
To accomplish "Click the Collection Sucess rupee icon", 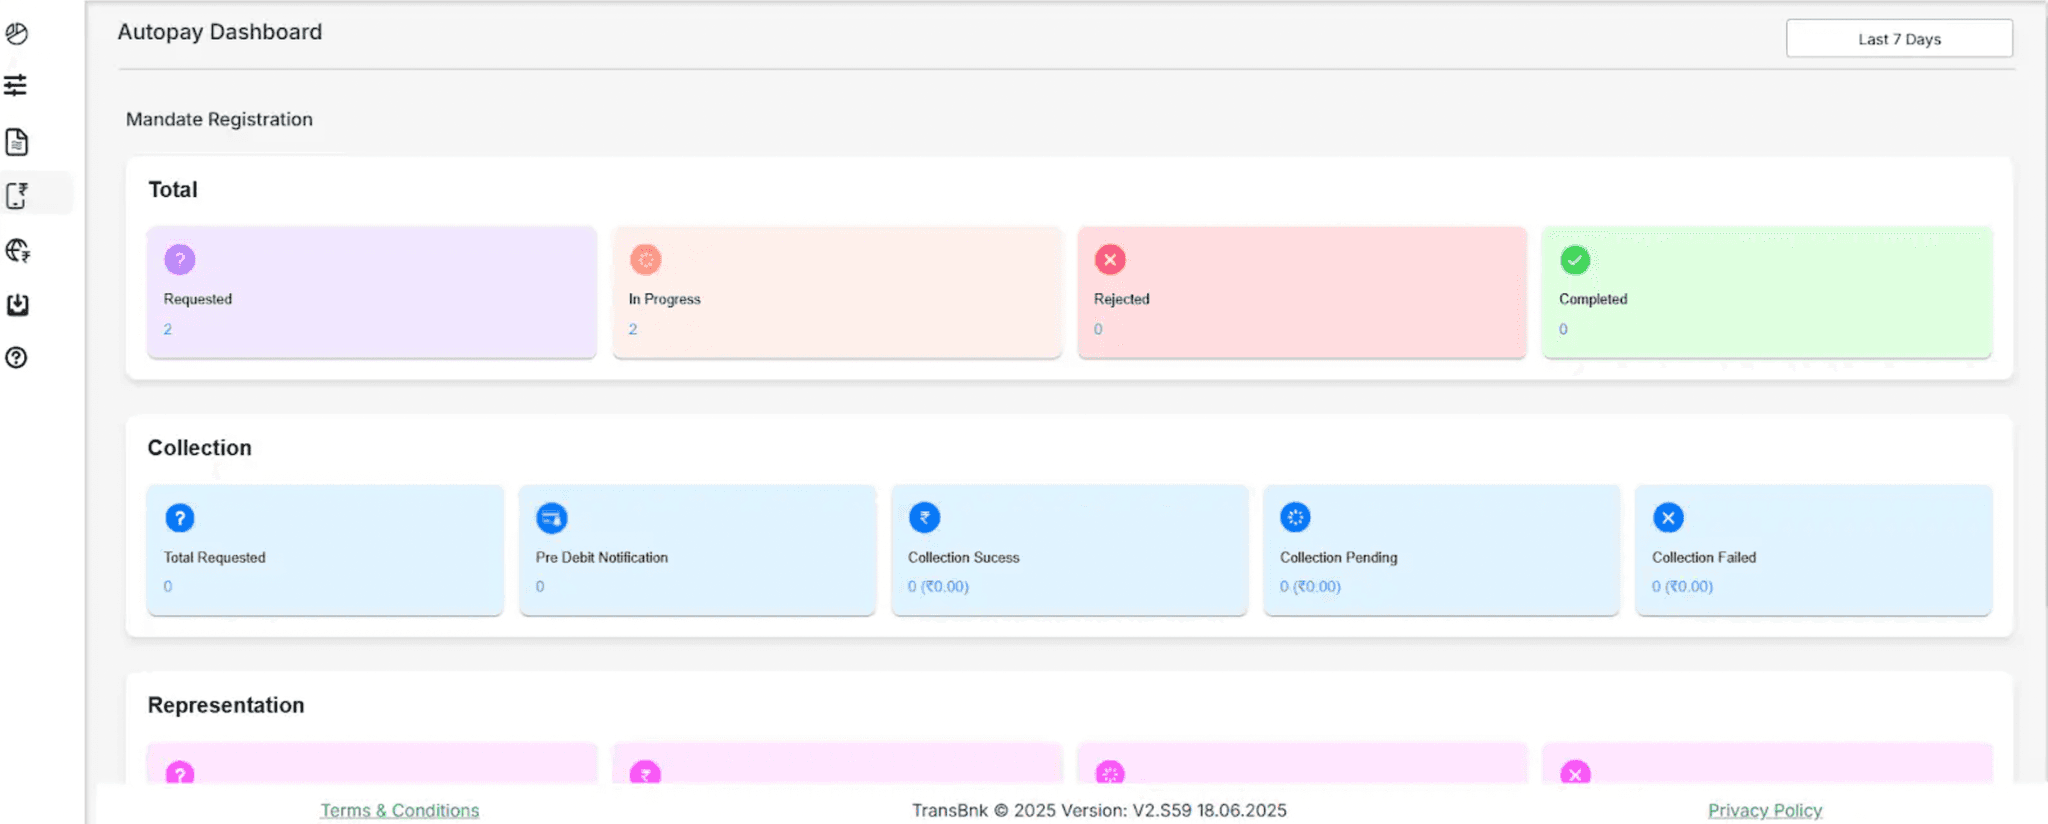I will pyautogui.click(x=924, y=518).
